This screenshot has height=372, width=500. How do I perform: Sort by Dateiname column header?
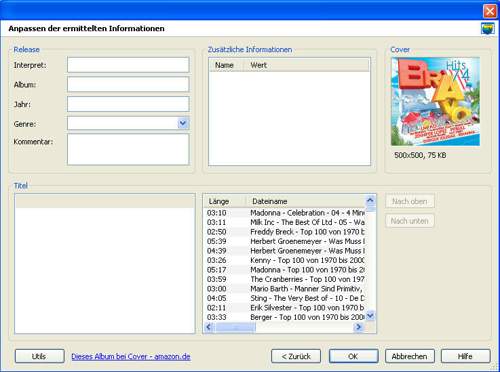pos(305,201)
